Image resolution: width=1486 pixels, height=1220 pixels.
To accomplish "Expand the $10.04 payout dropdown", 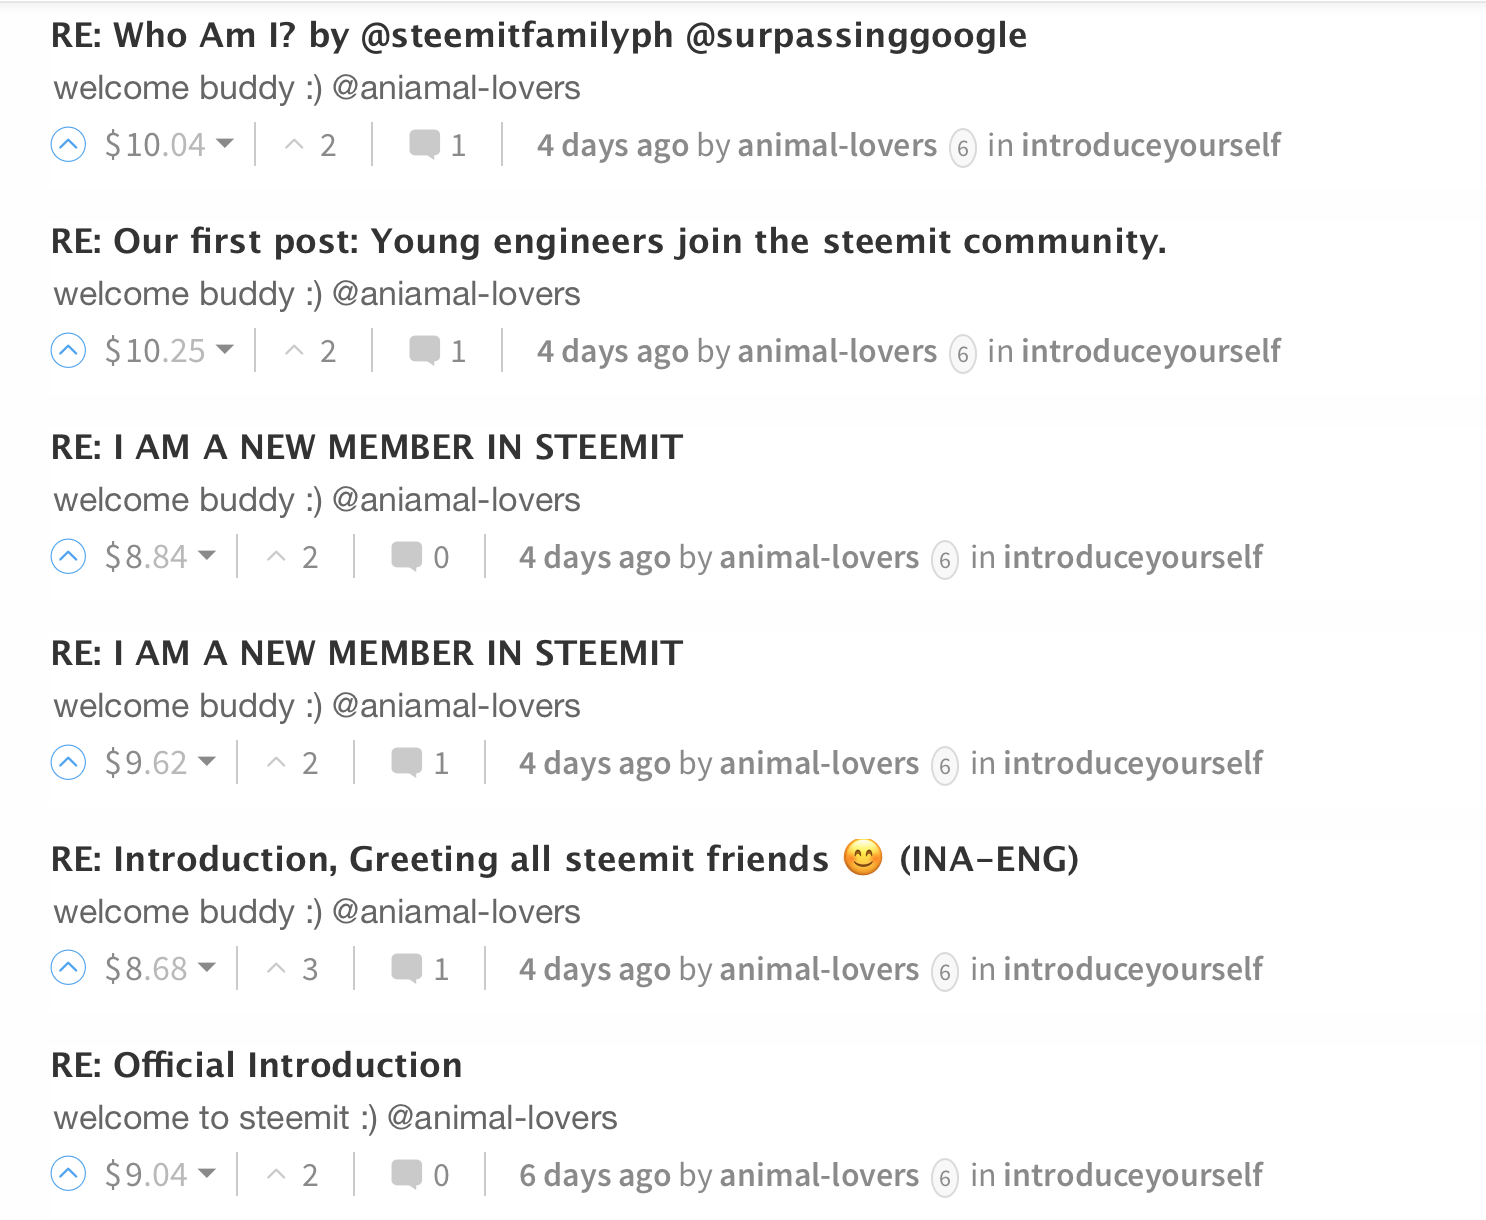I will 225,145.
